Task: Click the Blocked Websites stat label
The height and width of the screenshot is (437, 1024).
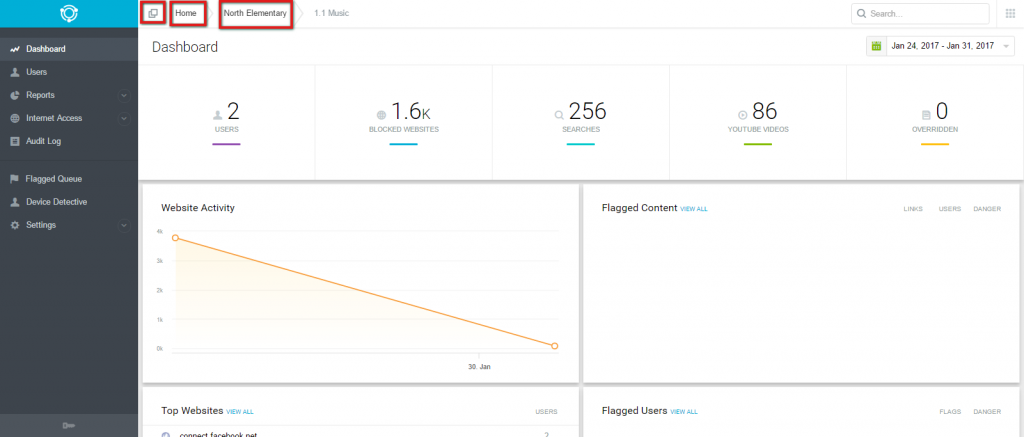Action: (x=404, y=129)
